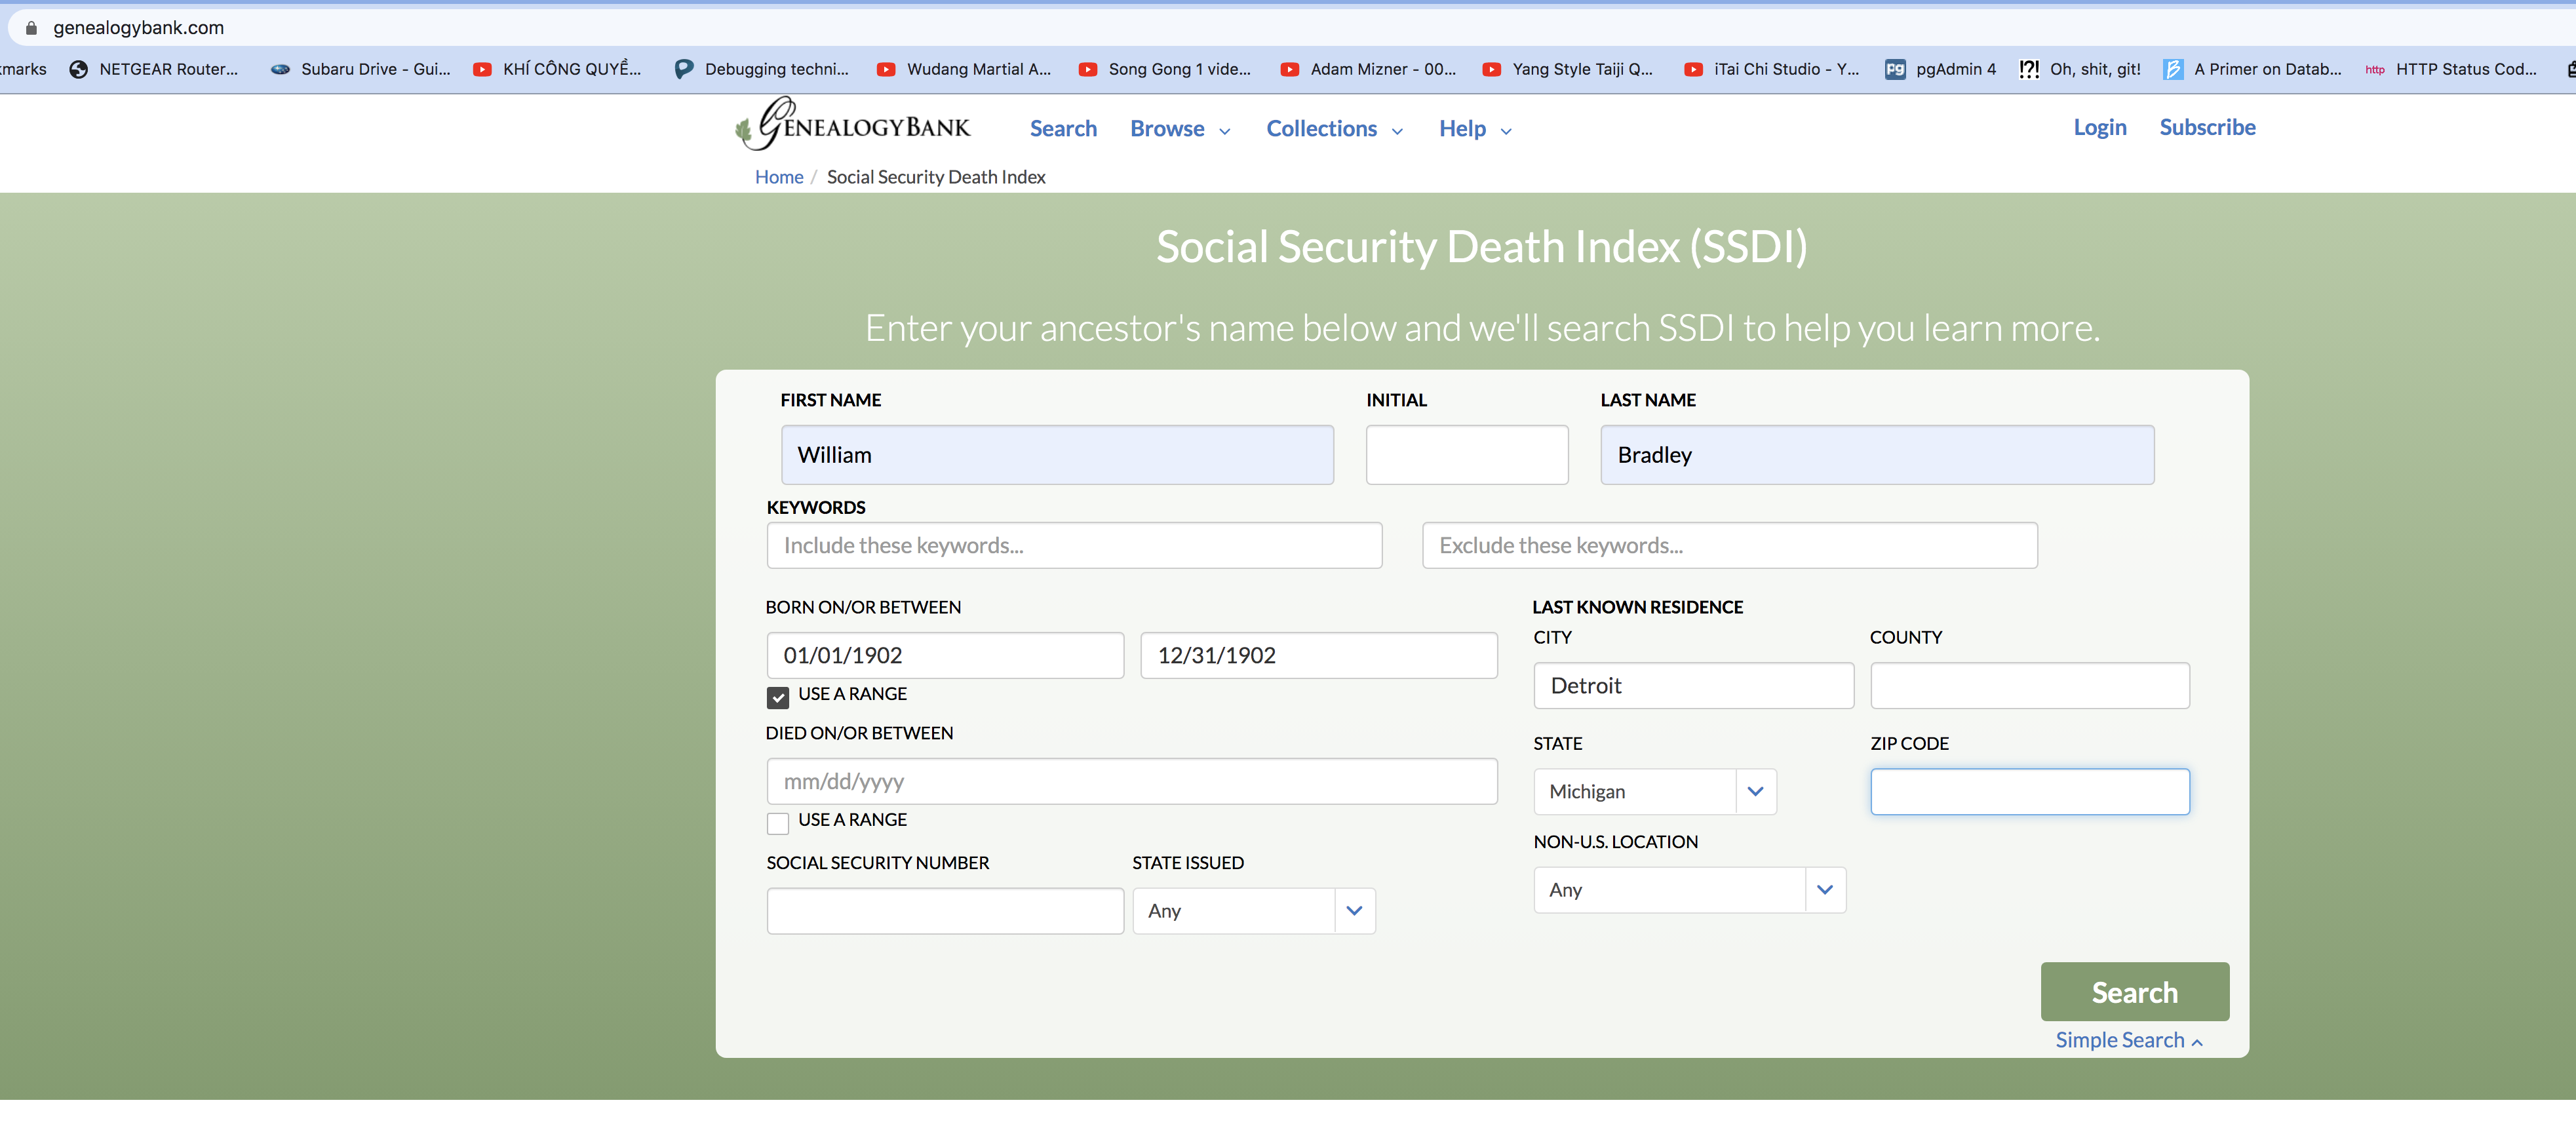Open the Collections menu

tap(1333, 129)
